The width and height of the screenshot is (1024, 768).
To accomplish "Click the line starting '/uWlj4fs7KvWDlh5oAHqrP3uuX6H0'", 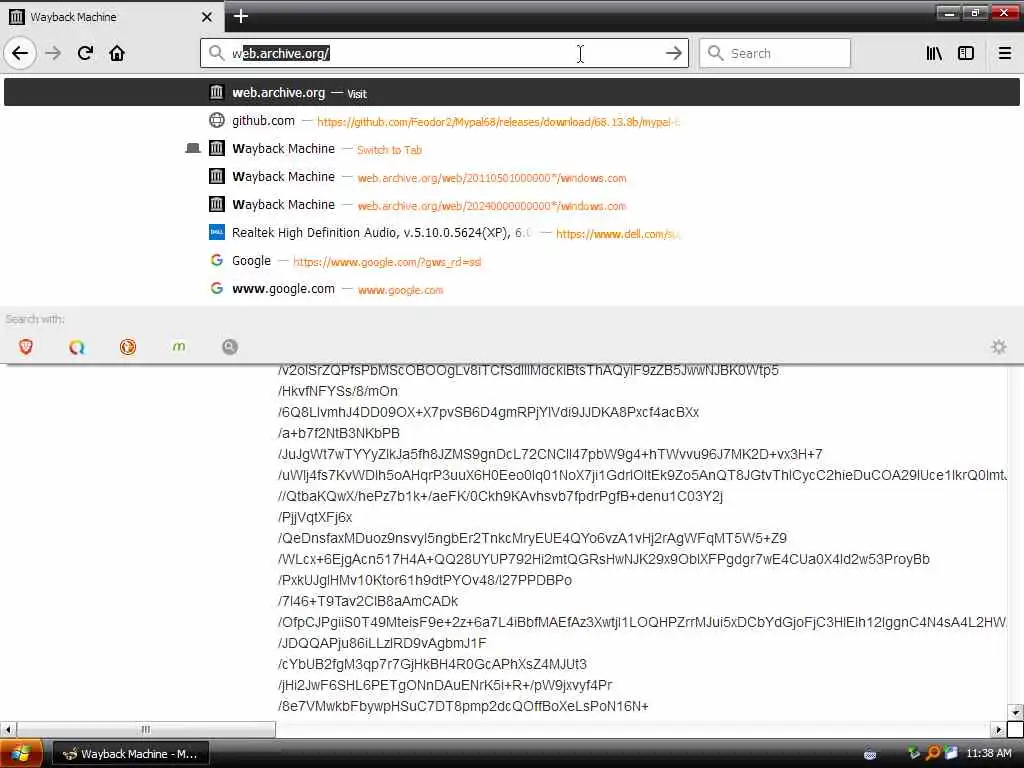I will [x=642, y=475].
